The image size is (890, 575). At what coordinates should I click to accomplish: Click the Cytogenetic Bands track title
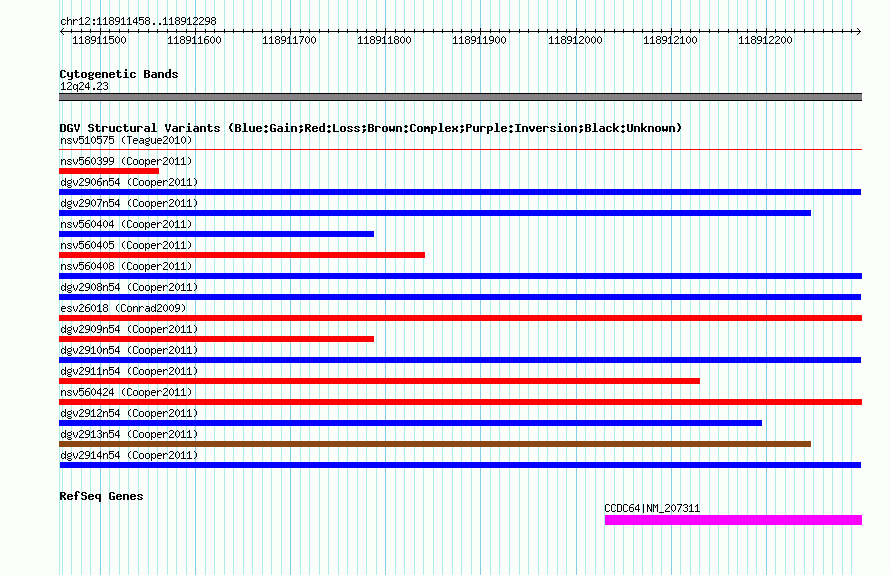pos(119,74)
